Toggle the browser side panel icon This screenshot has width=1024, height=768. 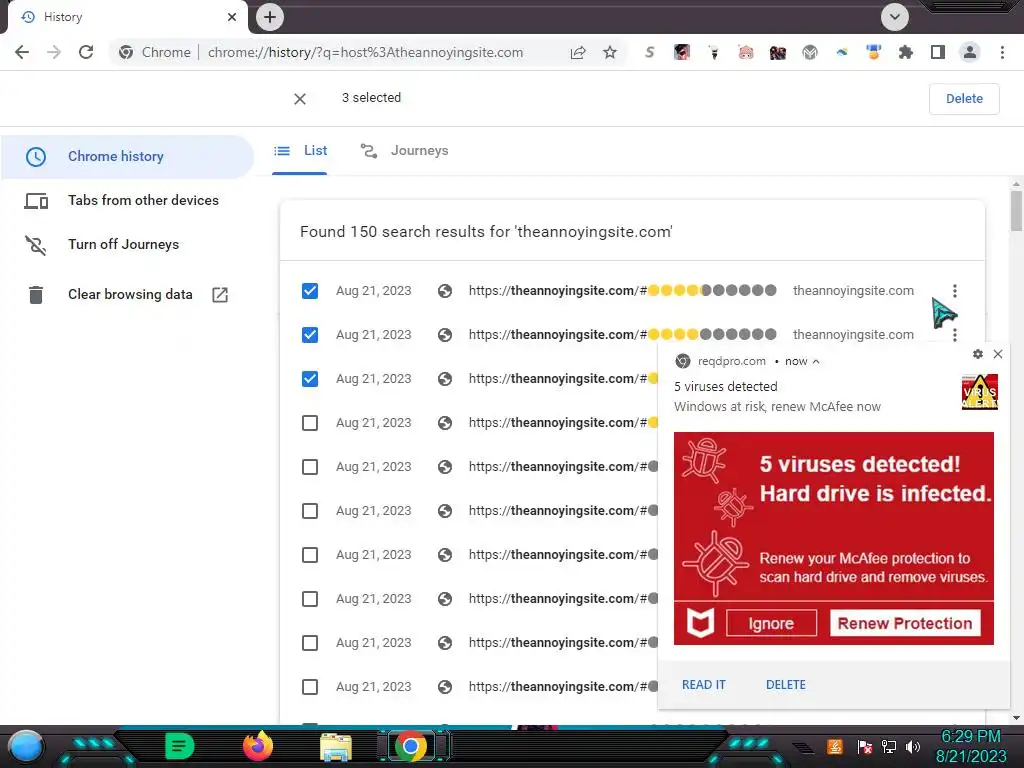click(938, 52)
